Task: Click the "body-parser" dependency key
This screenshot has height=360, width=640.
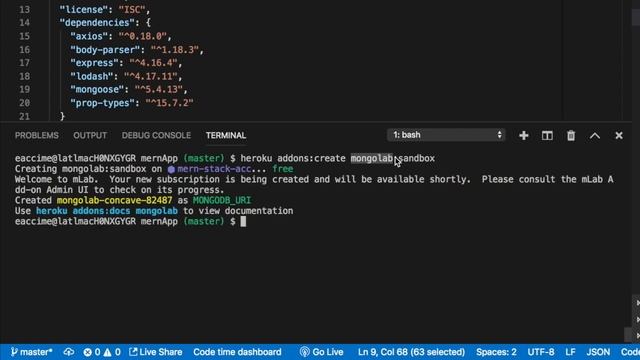Action: point(105,50)
